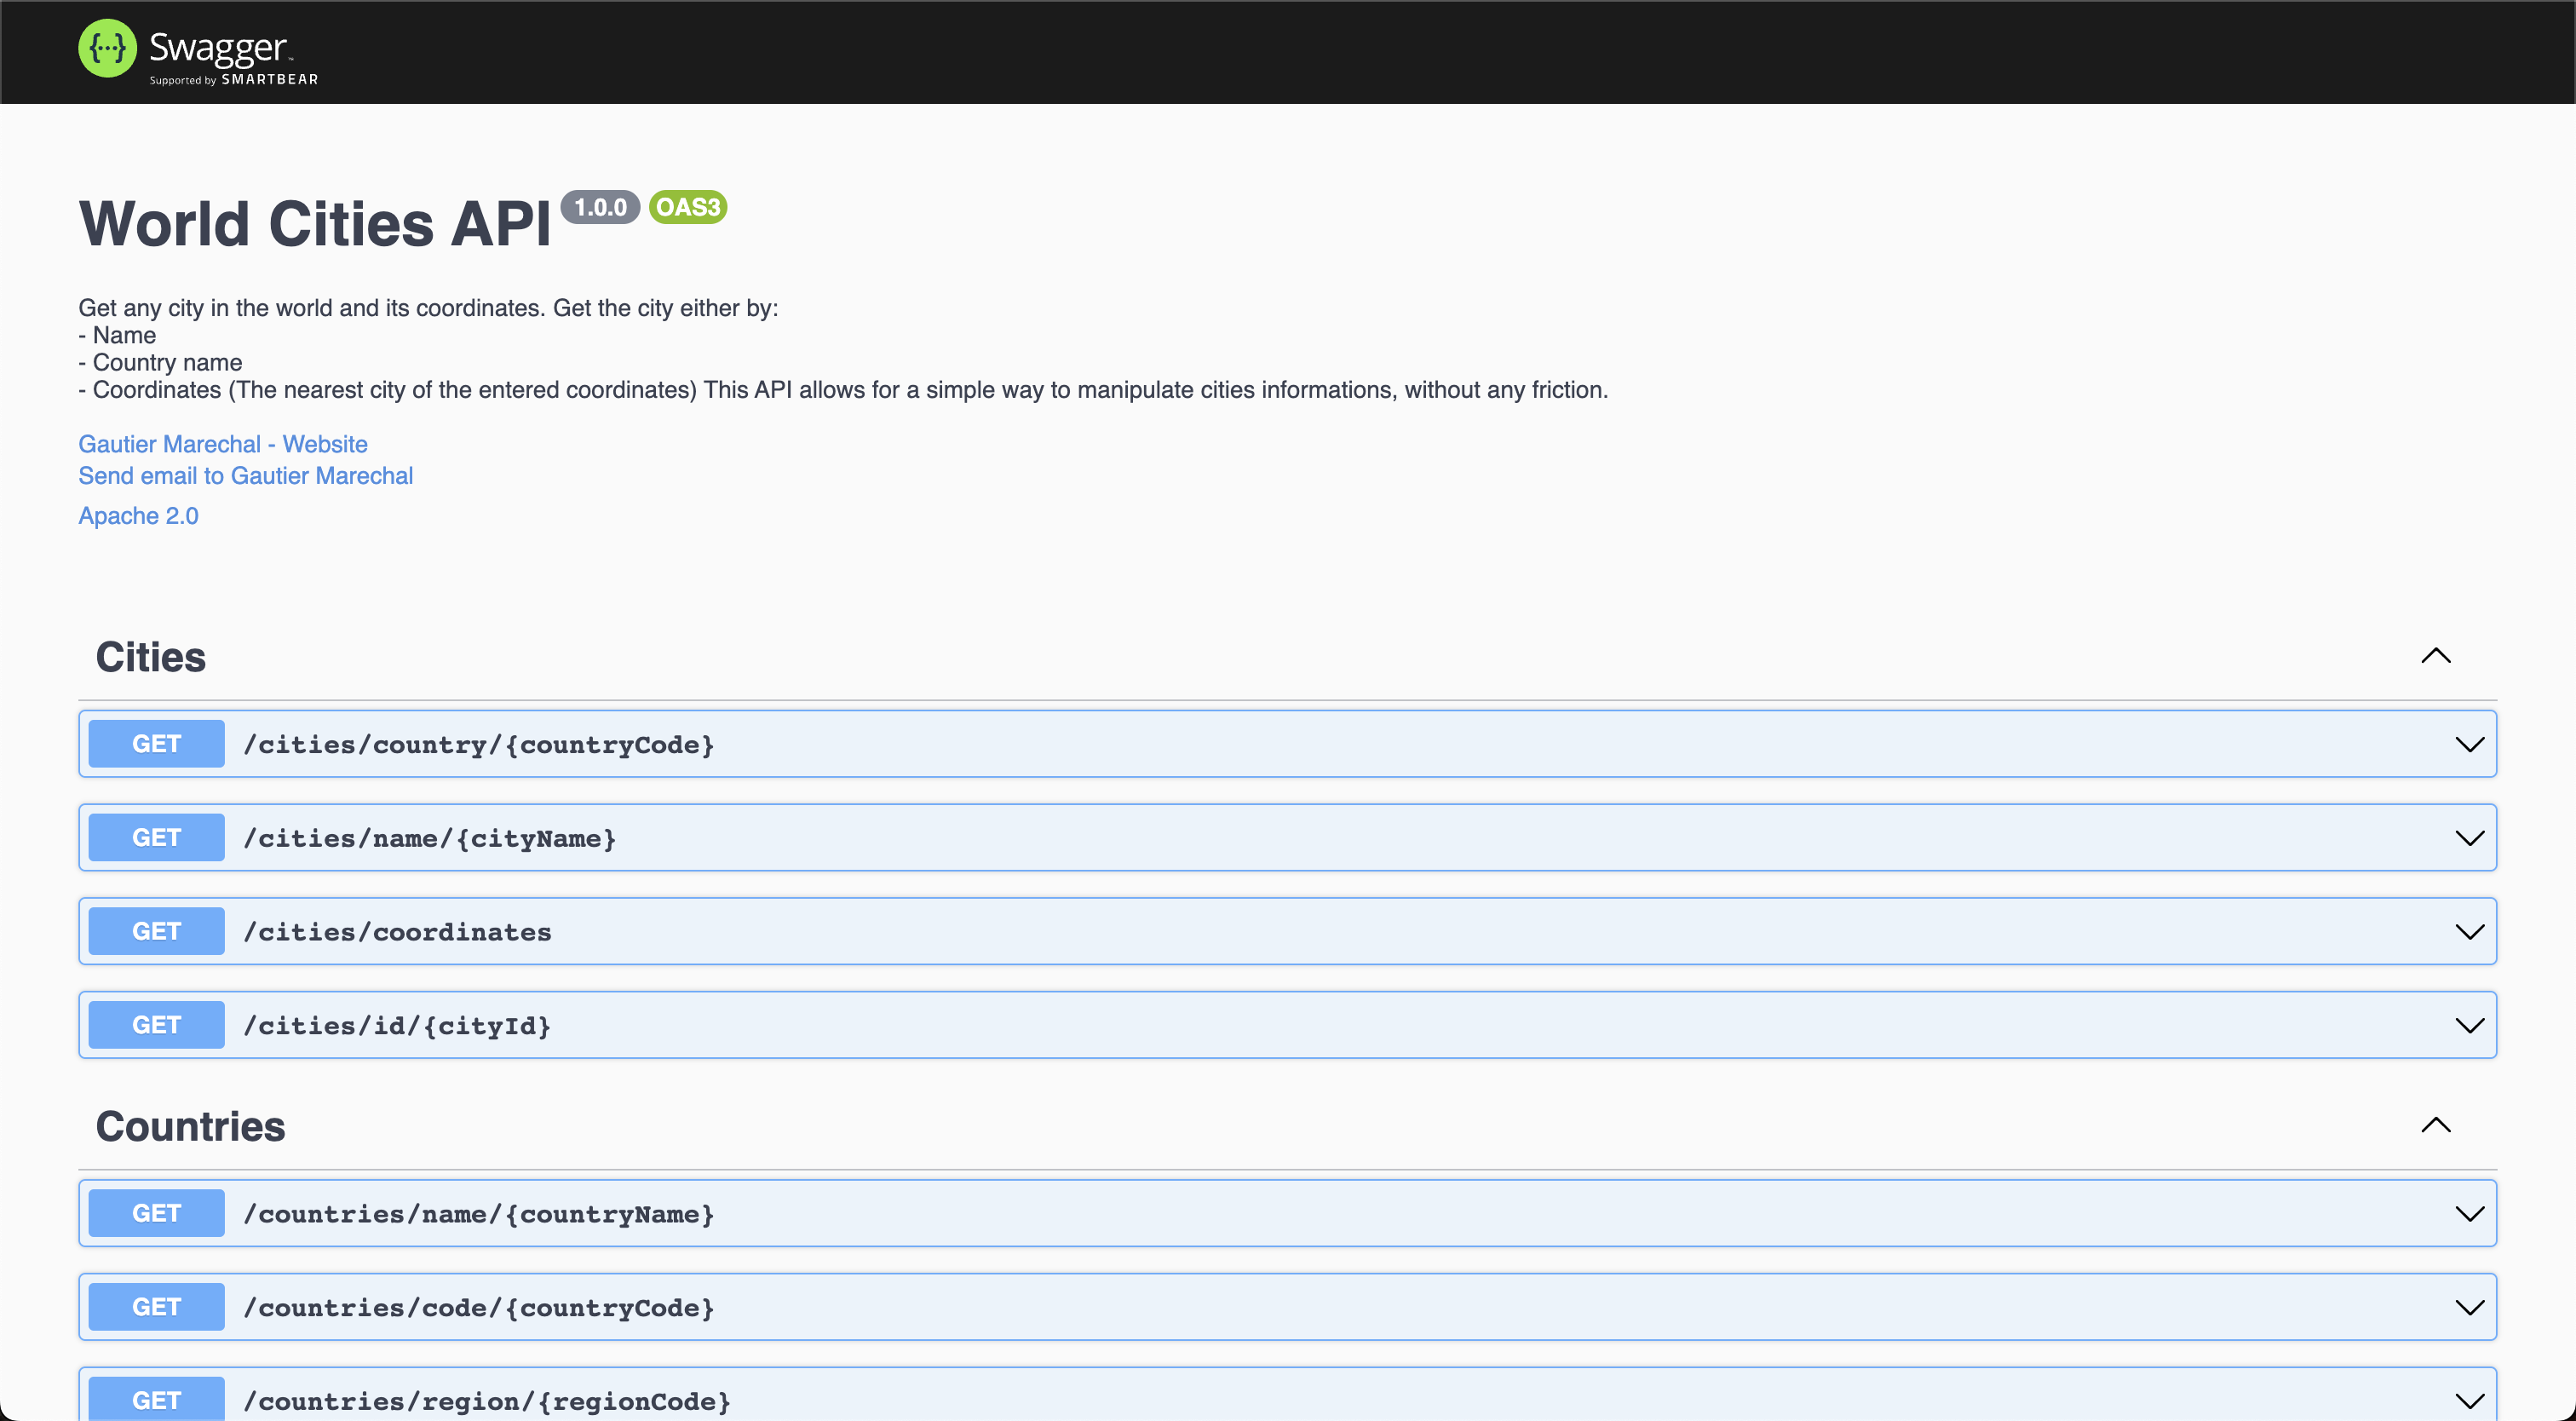Click GET badge of /cities/coordinates

pos(157,932)
